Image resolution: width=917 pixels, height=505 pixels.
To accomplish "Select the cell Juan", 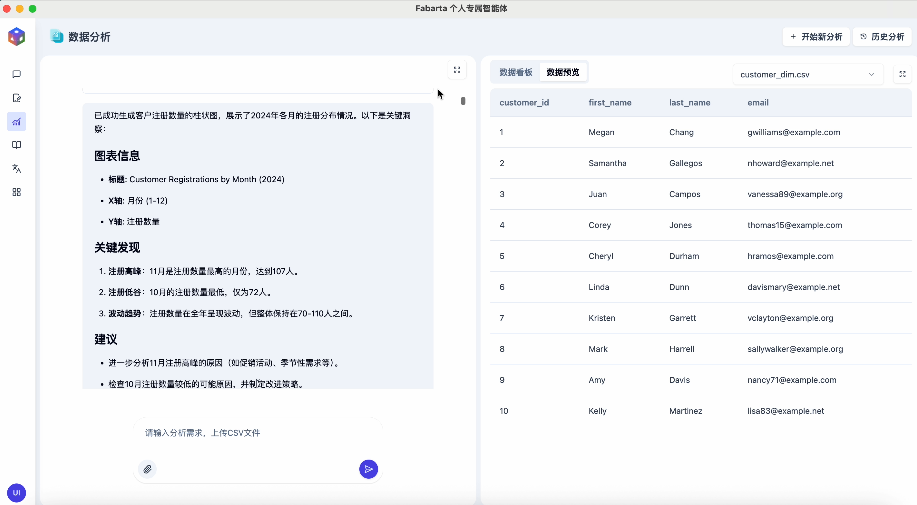I will click(598, 194).
